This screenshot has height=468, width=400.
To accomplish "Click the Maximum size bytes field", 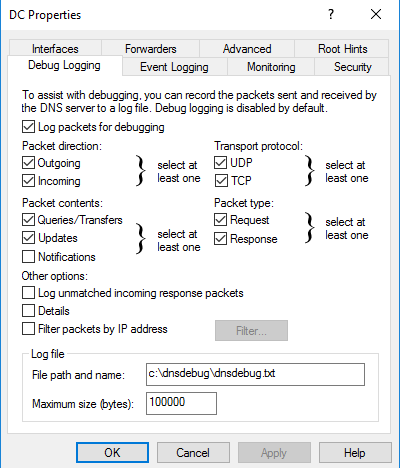I will [181, 403].
